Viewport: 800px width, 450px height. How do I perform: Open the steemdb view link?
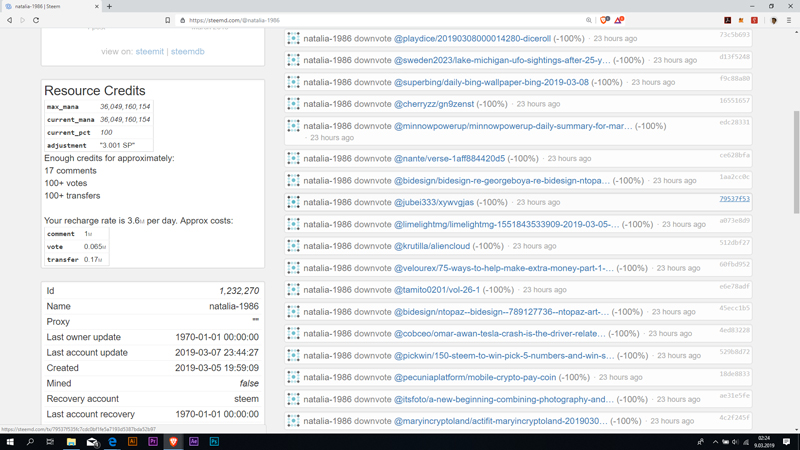[x=188, y=52]
